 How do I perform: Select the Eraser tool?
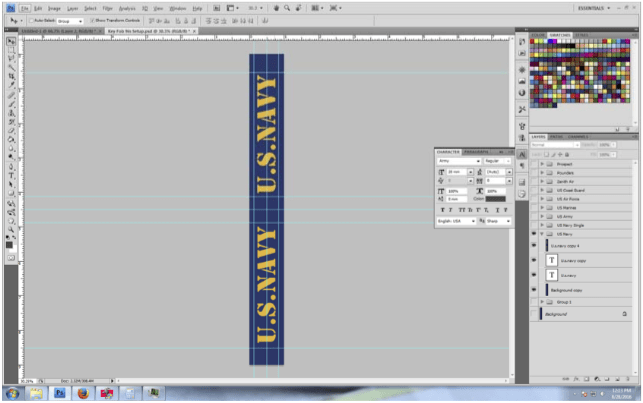coord(11,131)
